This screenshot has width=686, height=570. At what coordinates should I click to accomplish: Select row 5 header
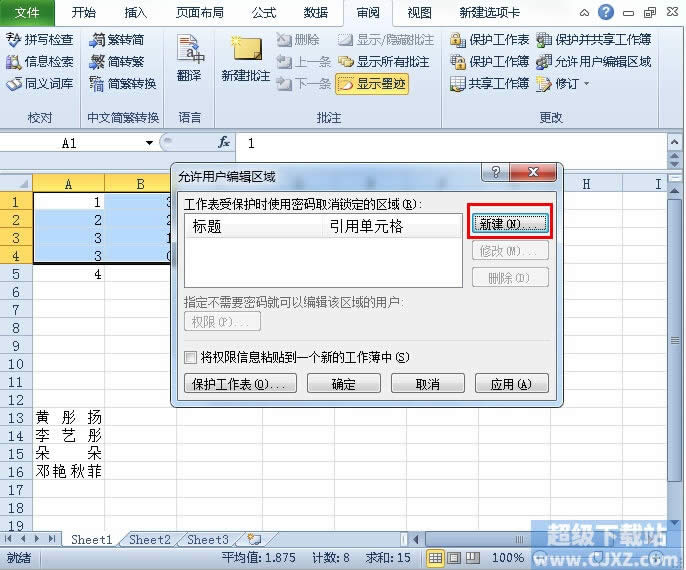point(16,274)
